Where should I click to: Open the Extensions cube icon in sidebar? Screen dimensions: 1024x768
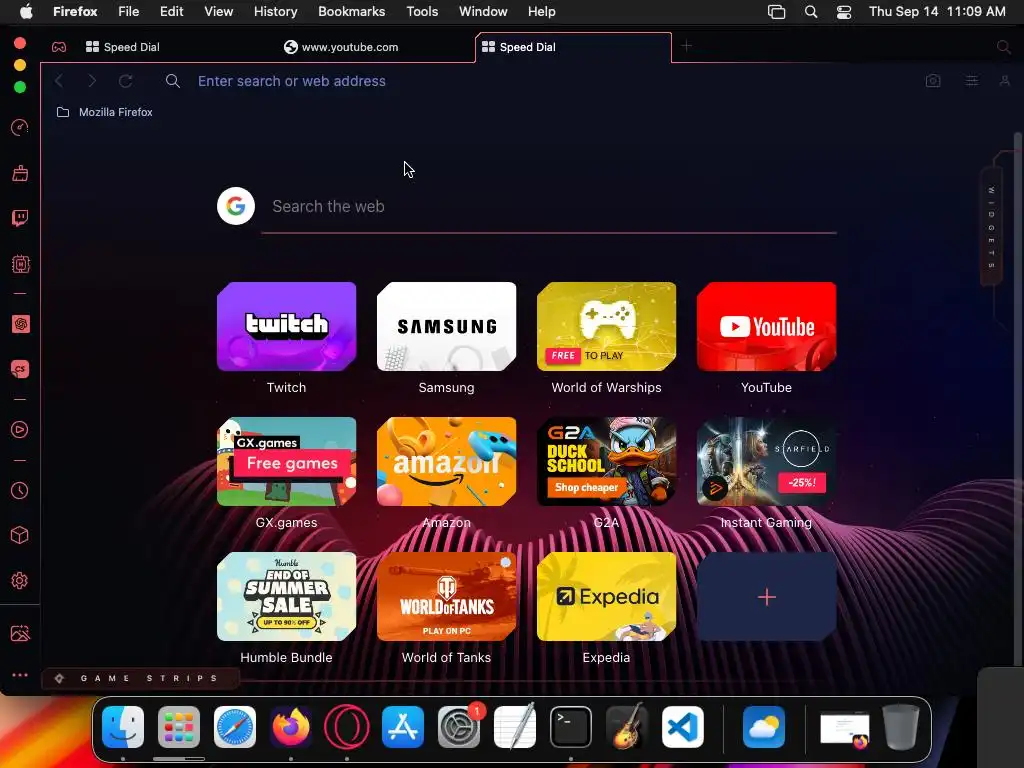(x=20, y=536)
